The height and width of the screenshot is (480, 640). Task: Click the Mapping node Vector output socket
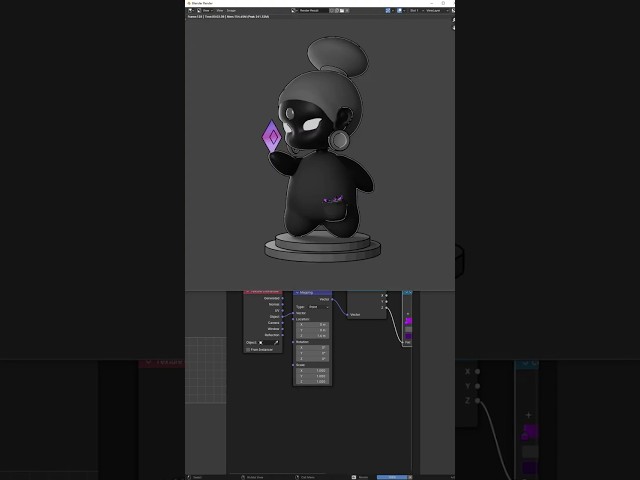click(332, 299)
